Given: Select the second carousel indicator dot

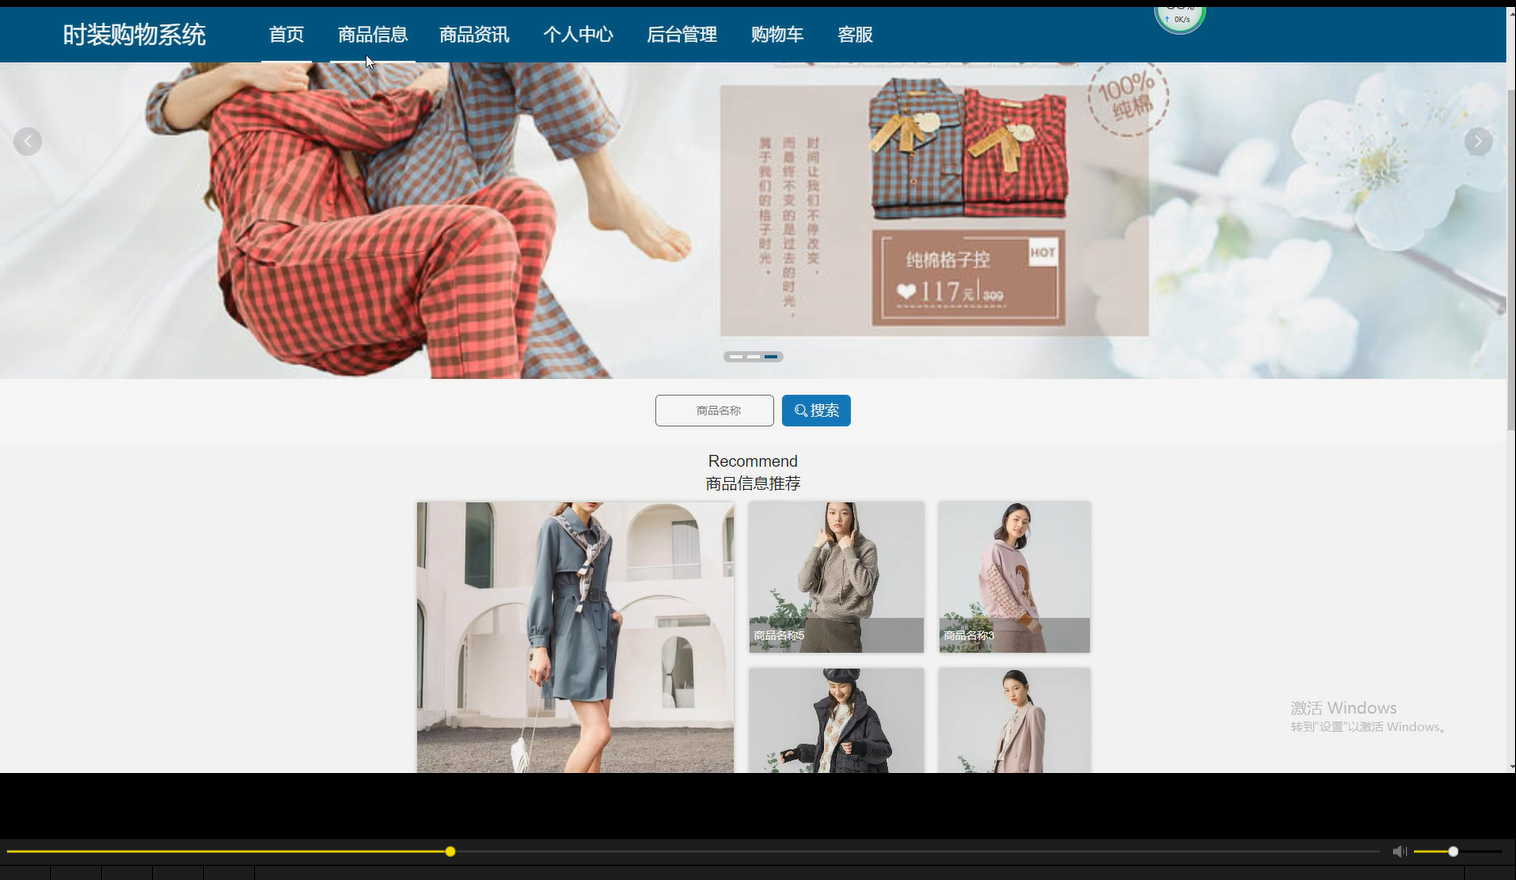Looking at the screenshot, I should pyautogui.click(x=753, y=356).
